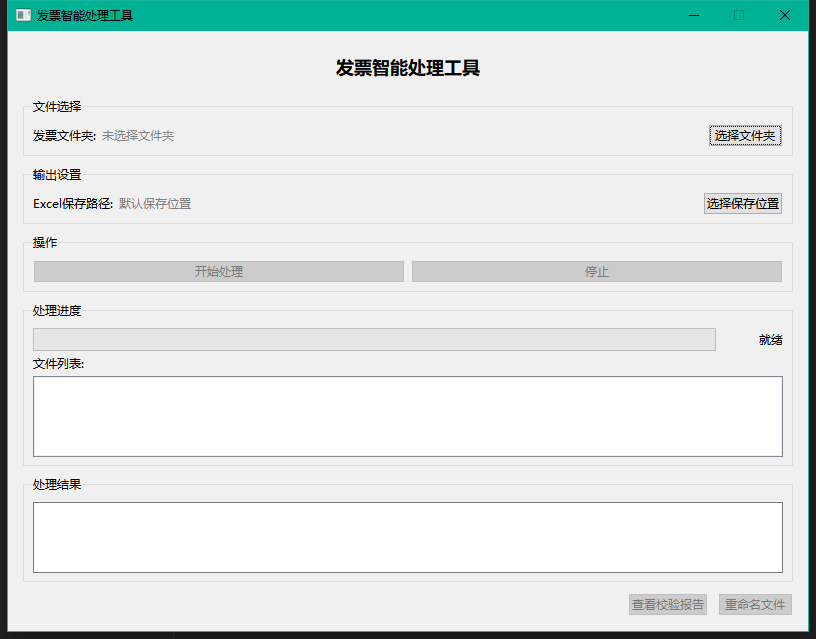Maximize the application window
The width and height of the screenshot is (816, 639).
(739, 16)
